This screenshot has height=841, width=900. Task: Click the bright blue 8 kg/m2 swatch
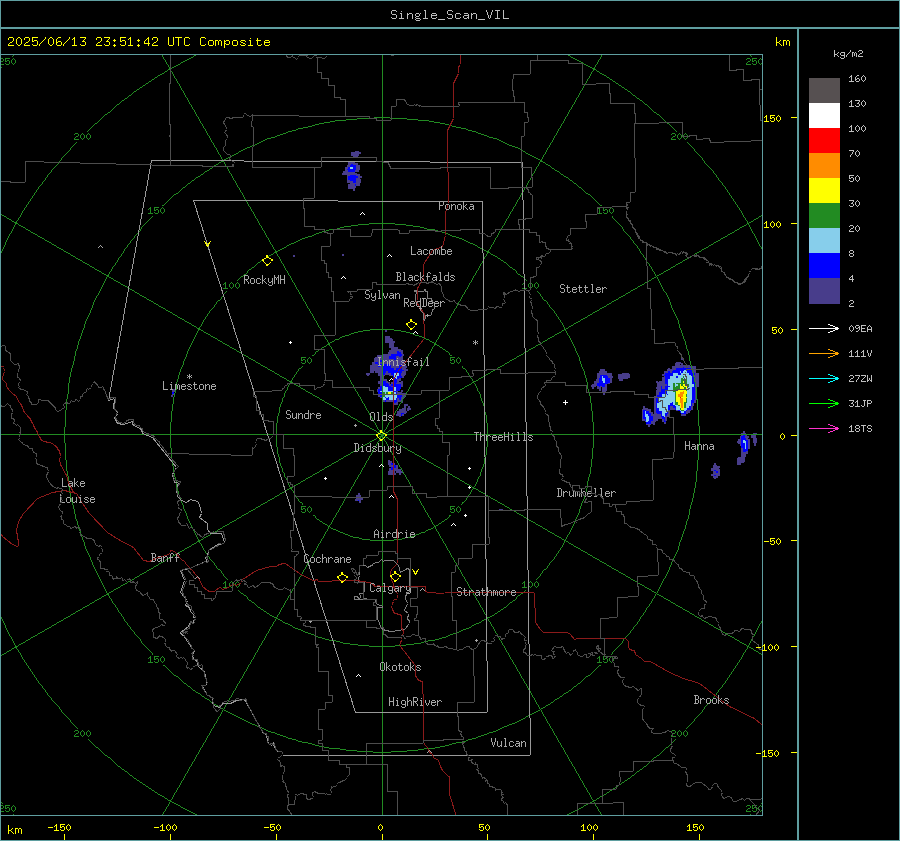coord(824,266)
